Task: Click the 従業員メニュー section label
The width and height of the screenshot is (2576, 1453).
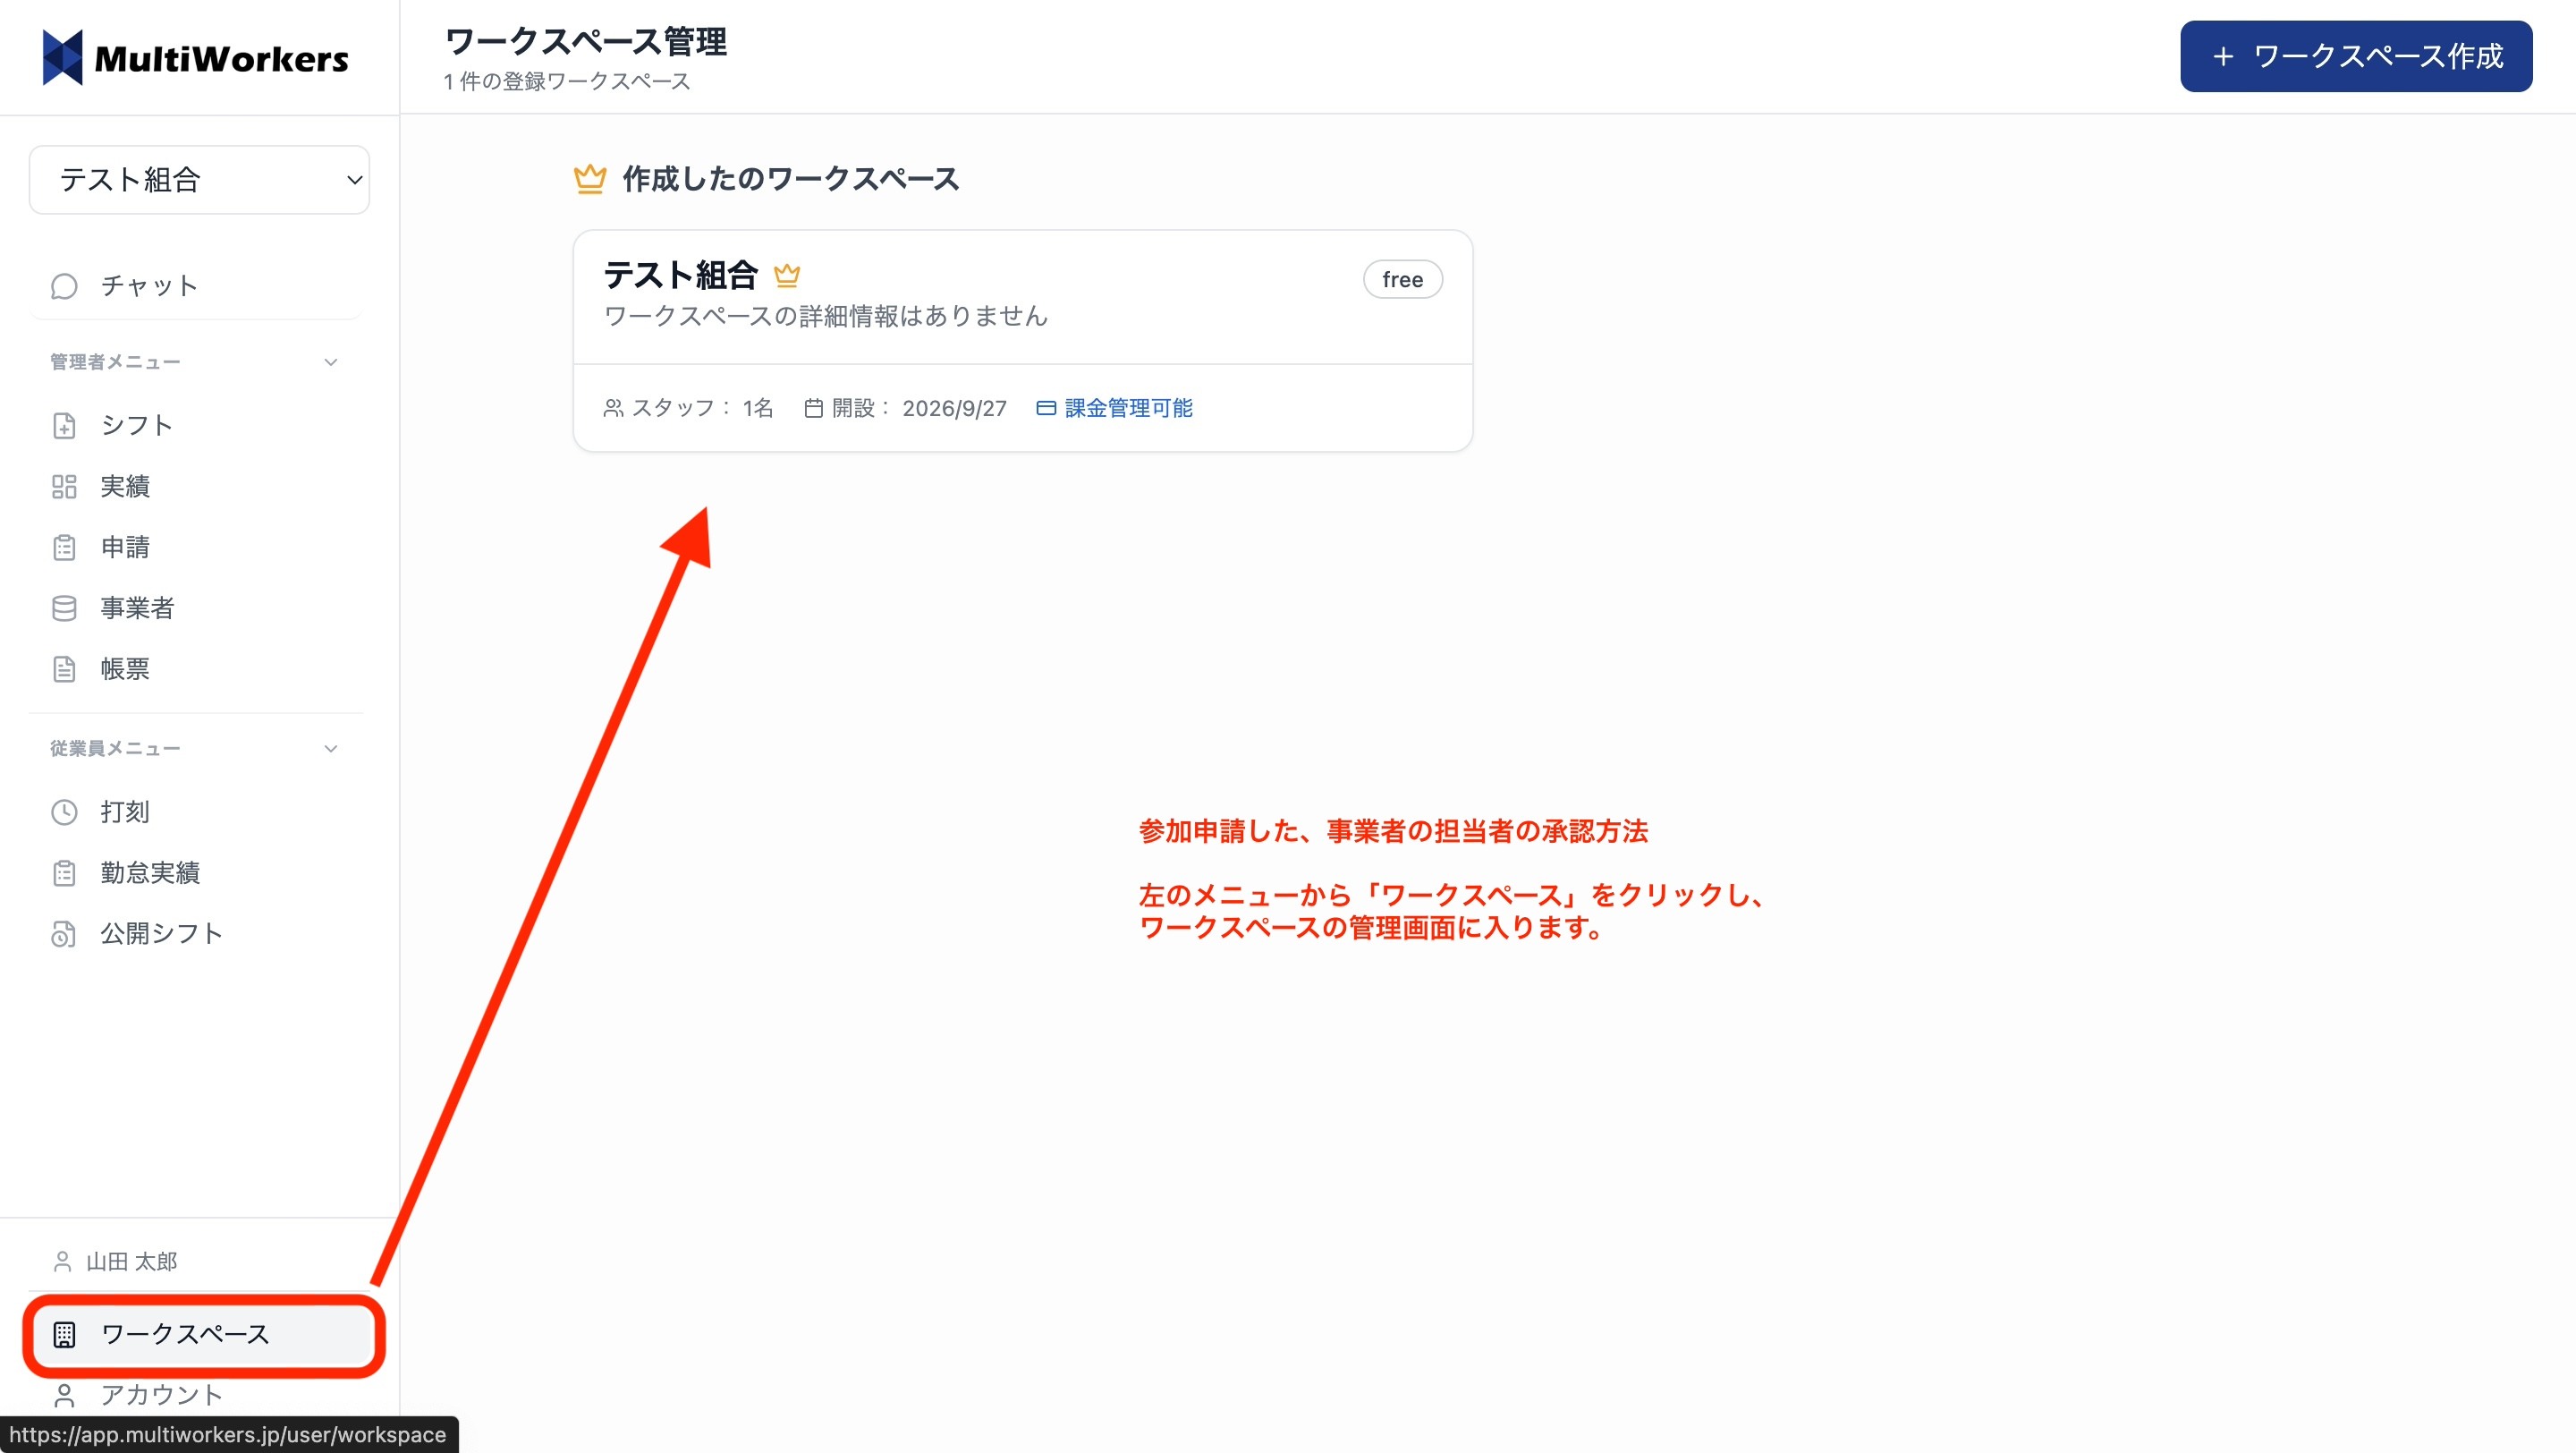Action: click(115, 749)
